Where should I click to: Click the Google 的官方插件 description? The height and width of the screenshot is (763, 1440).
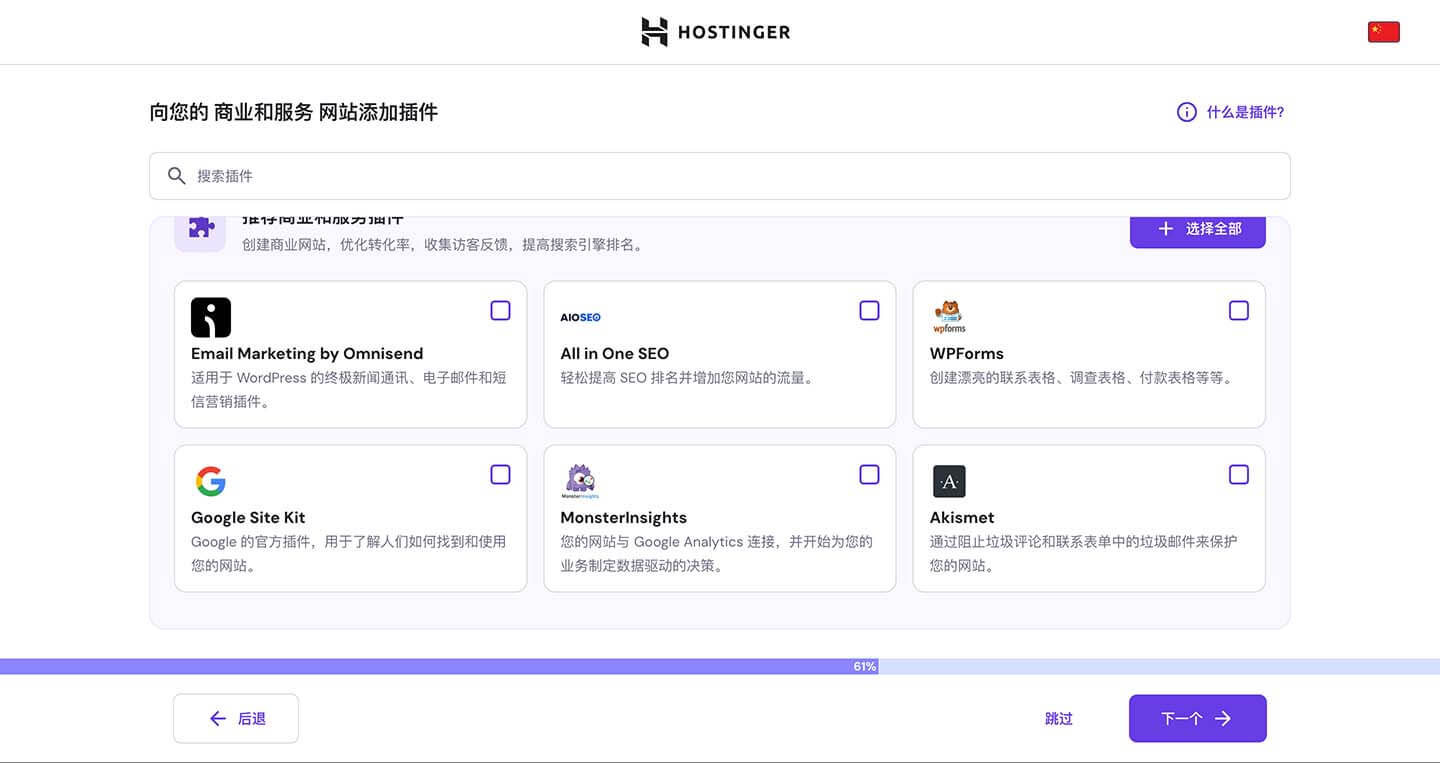tap(348, 553)
